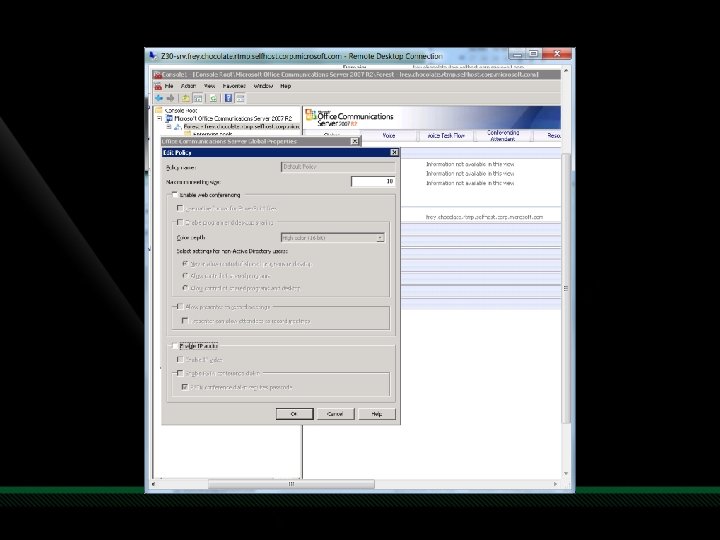Switch to the Voice tab
The image size is (720, 540).
pos(389,135)
